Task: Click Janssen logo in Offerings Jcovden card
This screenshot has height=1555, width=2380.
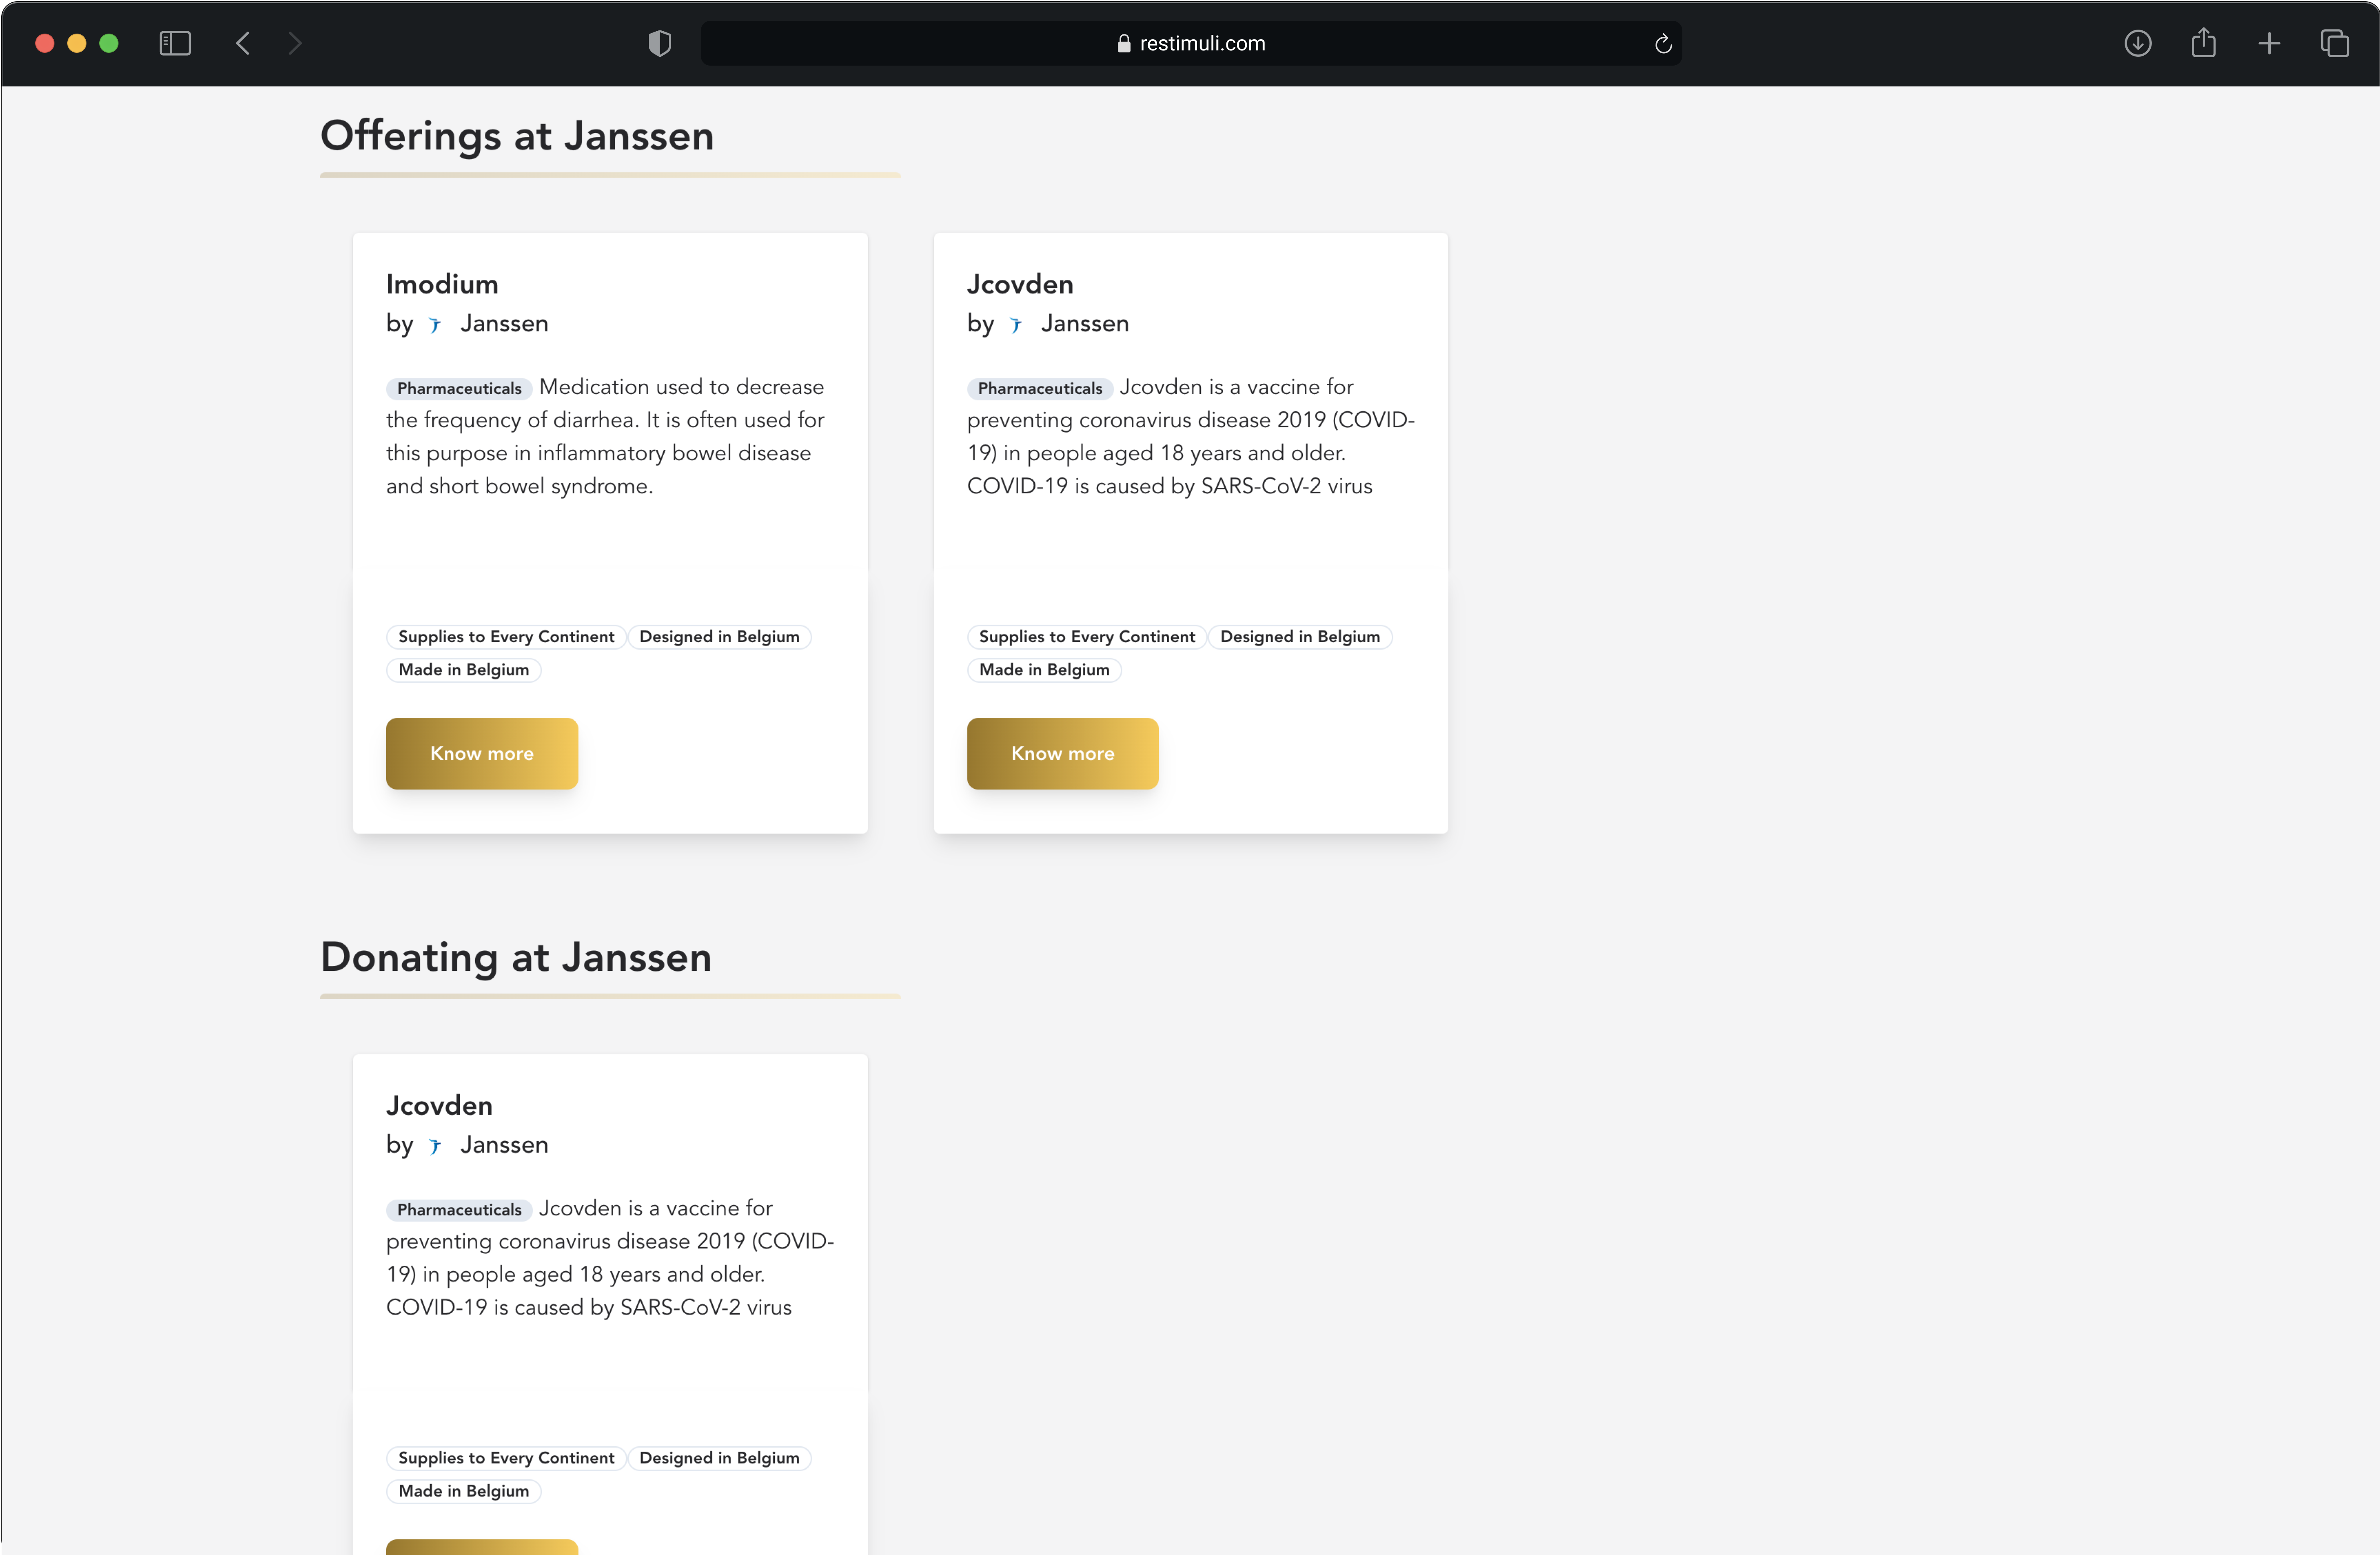Action: click(x=1016, y=325)
